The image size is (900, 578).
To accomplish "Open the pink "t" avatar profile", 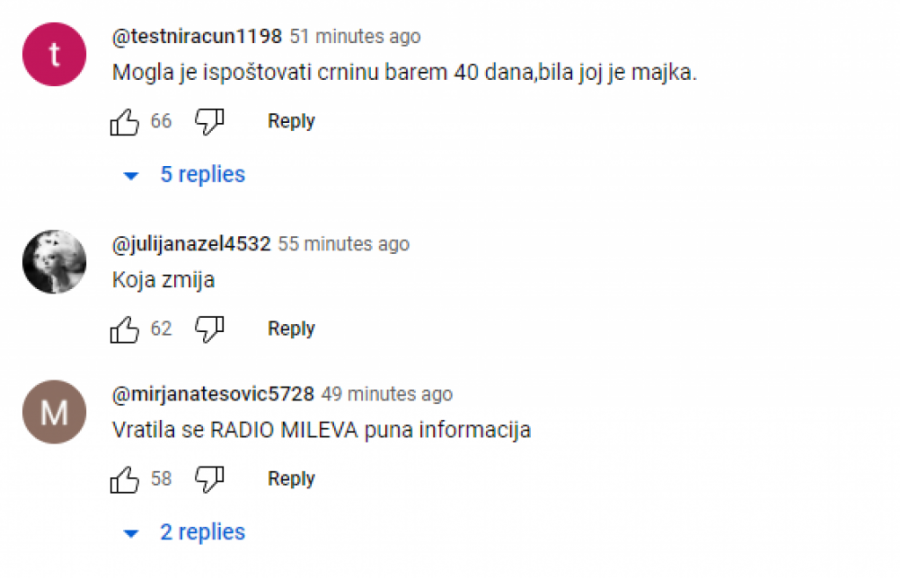I will [x=55, y=55].
